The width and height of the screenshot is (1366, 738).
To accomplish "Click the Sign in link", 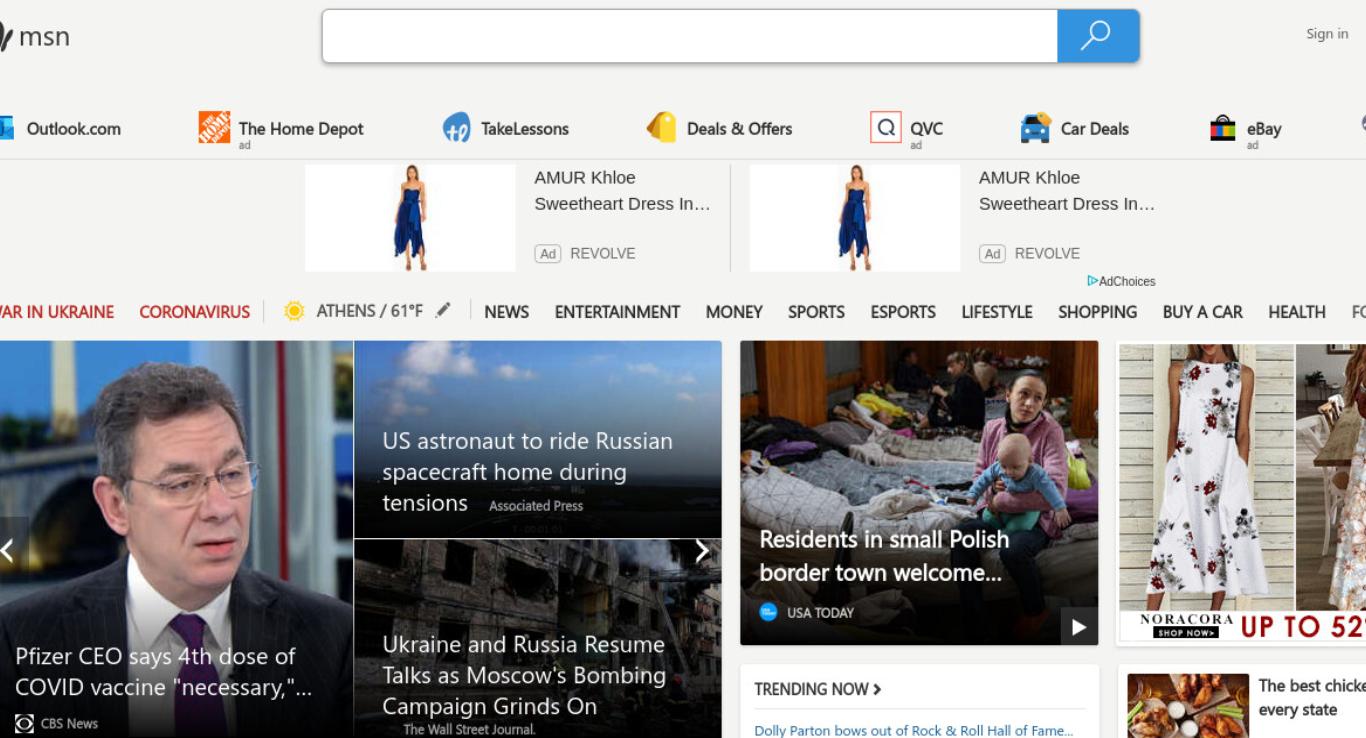I will 1327,34.
